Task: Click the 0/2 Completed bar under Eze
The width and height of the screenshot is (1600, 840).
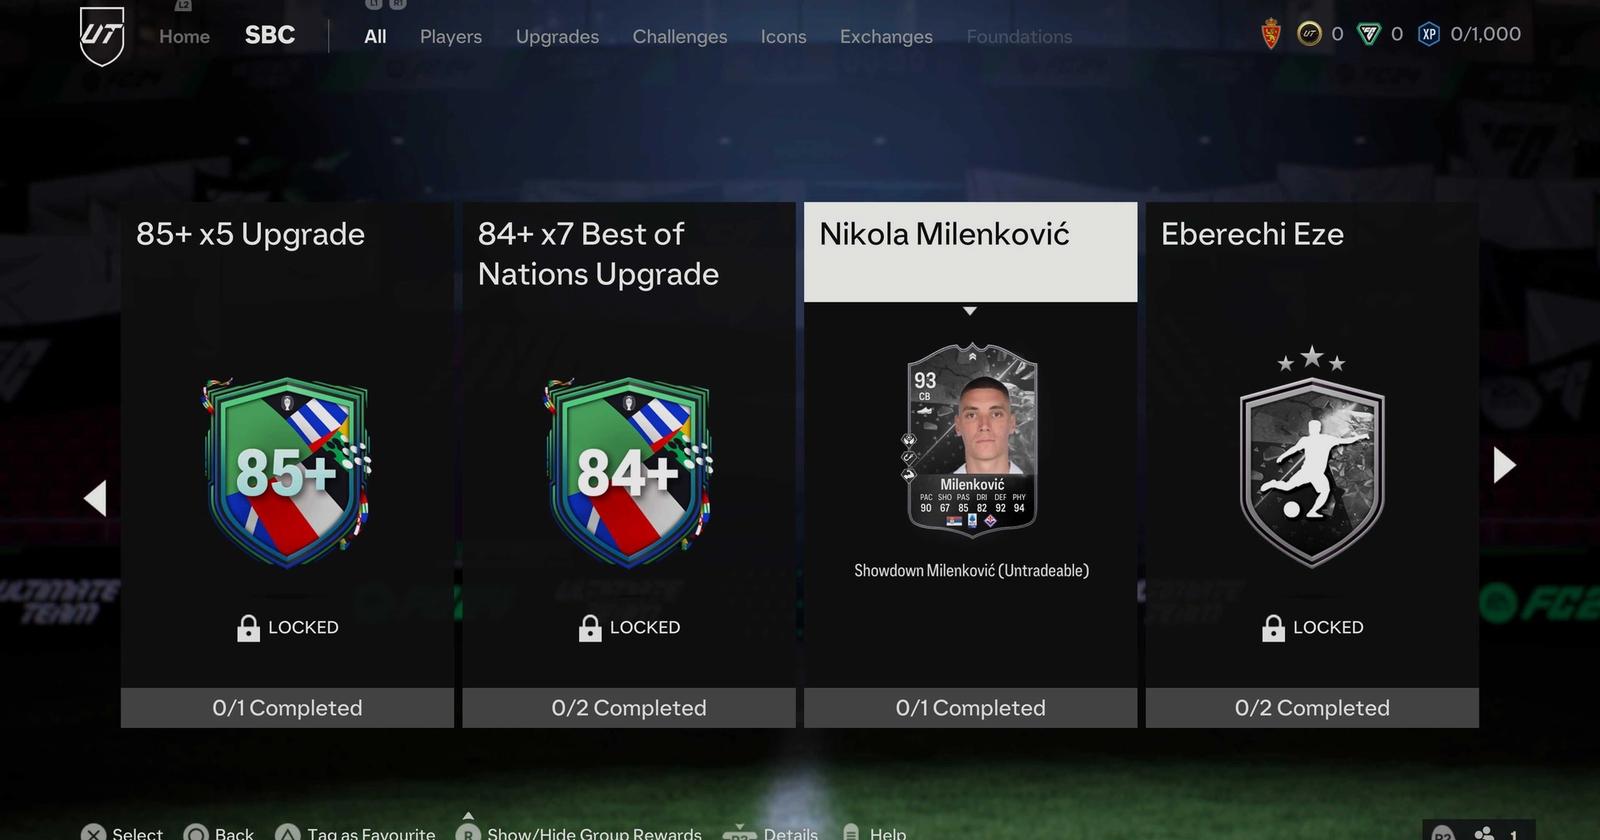Action: 1312,708
